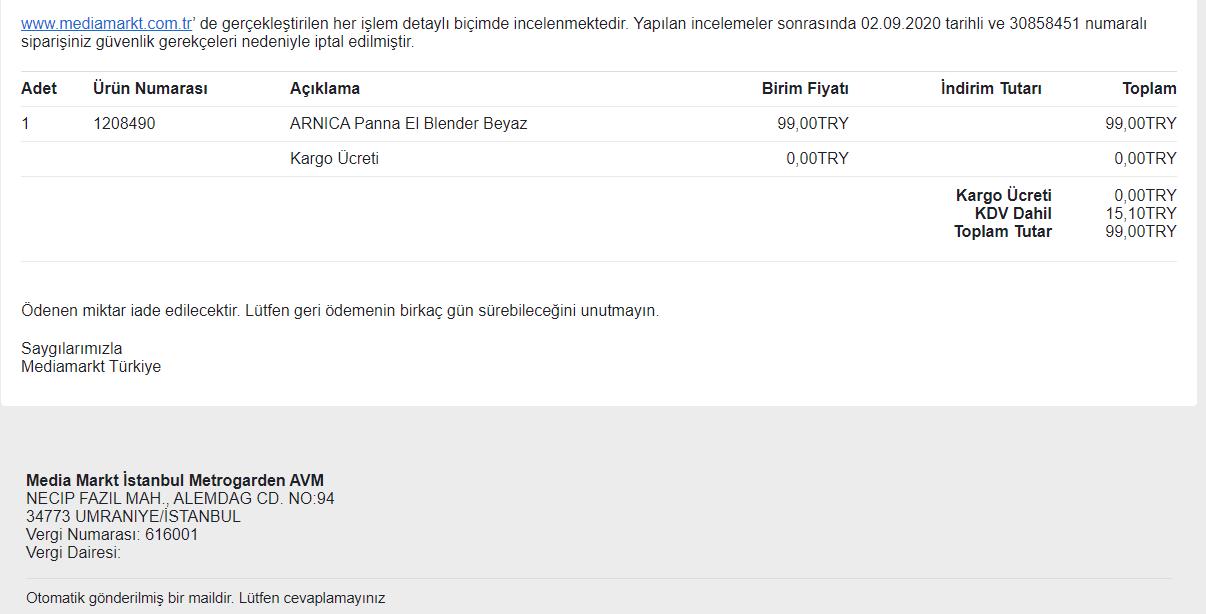Click the Açıklama column header

[325, 89]
